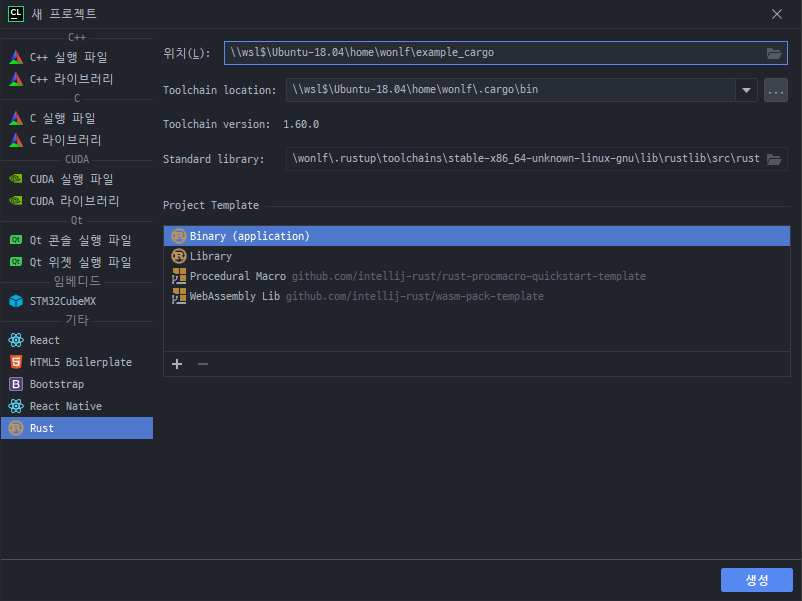This screenshot has height=601, width=802.
Task: Select the Rust project type
Action: coord(77,428)
